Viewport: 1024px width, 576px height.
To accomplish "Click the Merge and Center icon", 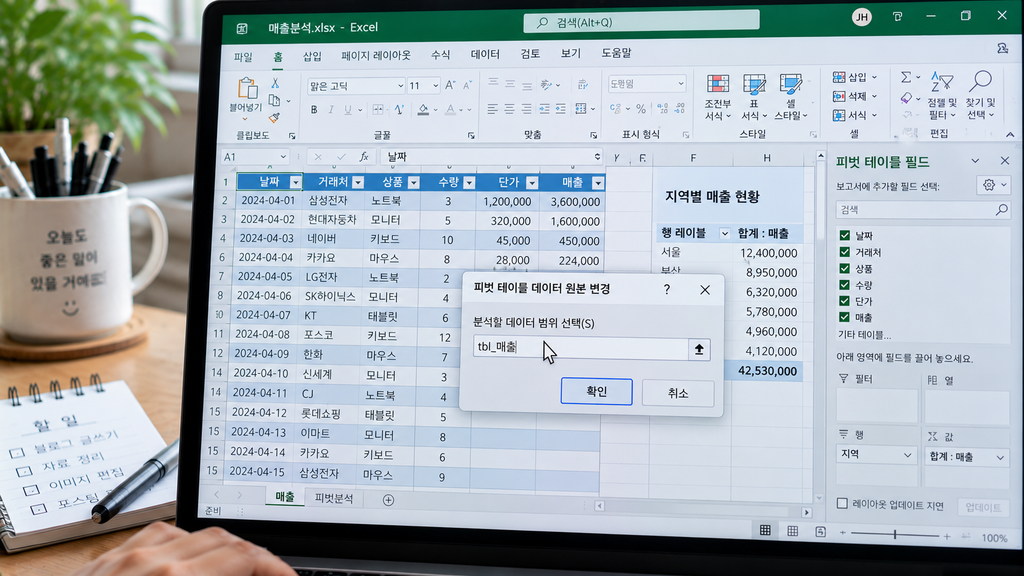I will click(x=581, y=109).
